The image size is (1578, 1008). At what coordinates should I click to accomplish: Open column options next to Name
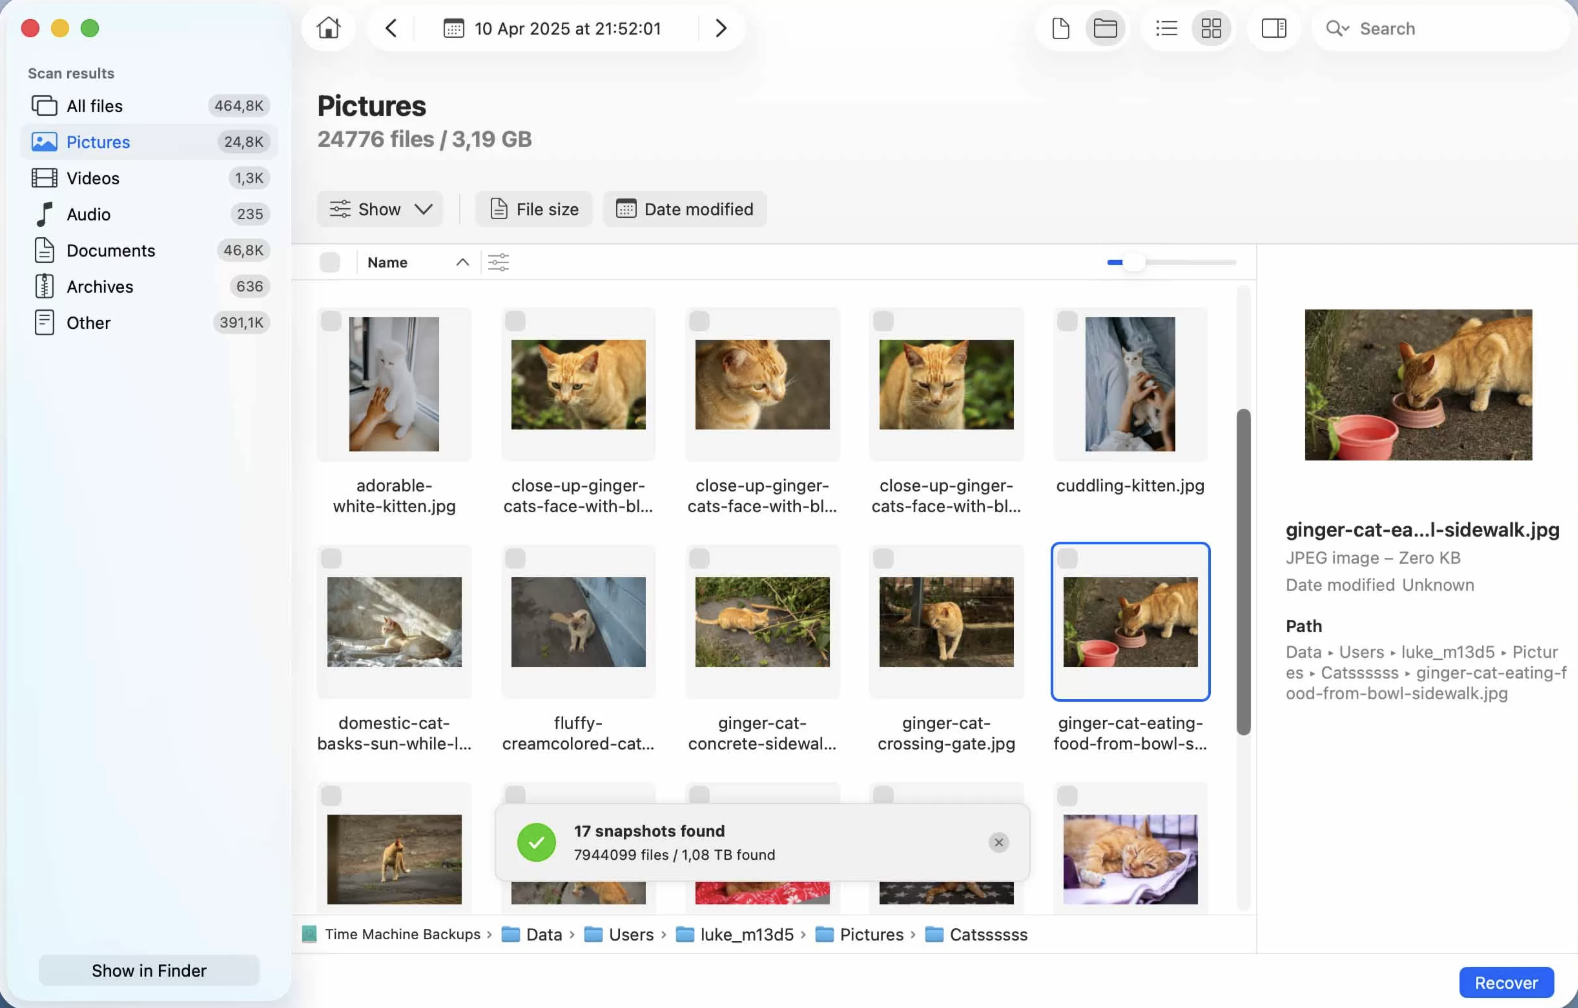(498, 262)
